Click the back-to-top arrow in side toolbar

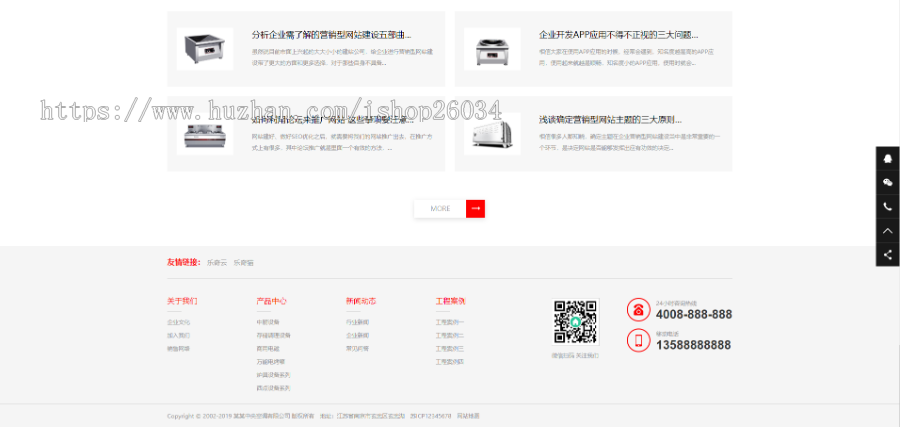pos(887,231)
